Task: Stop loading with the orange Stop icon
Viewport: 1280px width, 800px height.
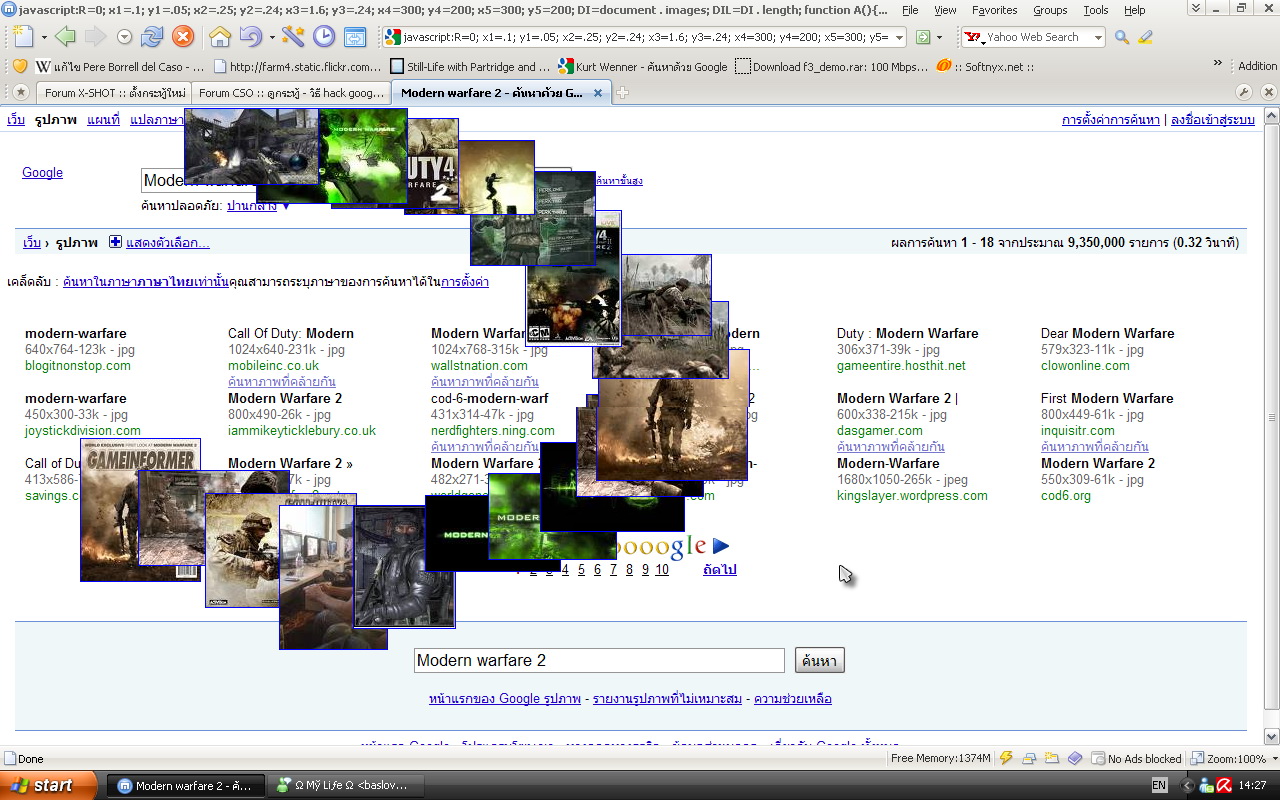Action: point(183,37)
